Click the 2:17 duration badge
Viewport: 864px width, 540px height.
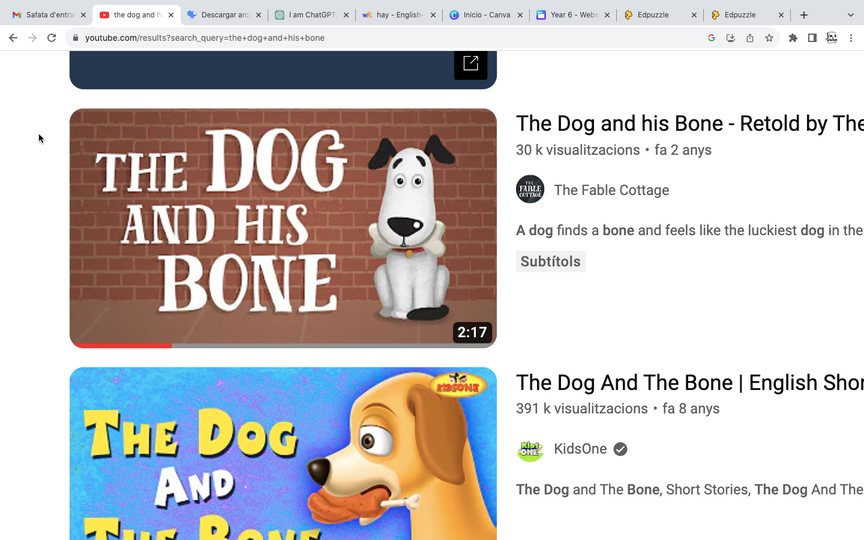tap(472, 332)
